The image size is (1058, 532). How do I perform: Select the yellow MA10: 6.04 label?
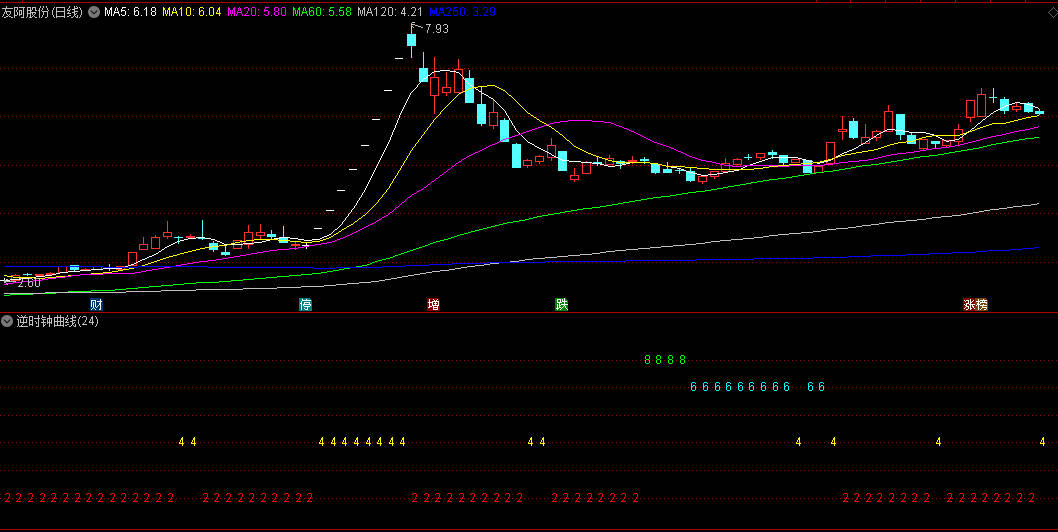(192, 12)
